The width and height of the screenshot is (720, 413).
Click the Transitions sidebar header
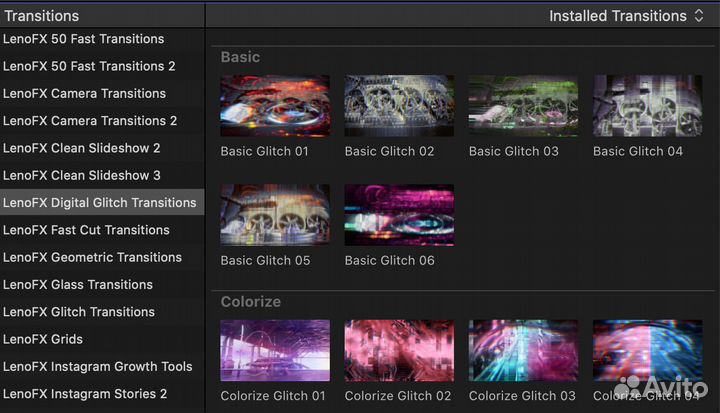pyautogui.click(x=42, y=16)
